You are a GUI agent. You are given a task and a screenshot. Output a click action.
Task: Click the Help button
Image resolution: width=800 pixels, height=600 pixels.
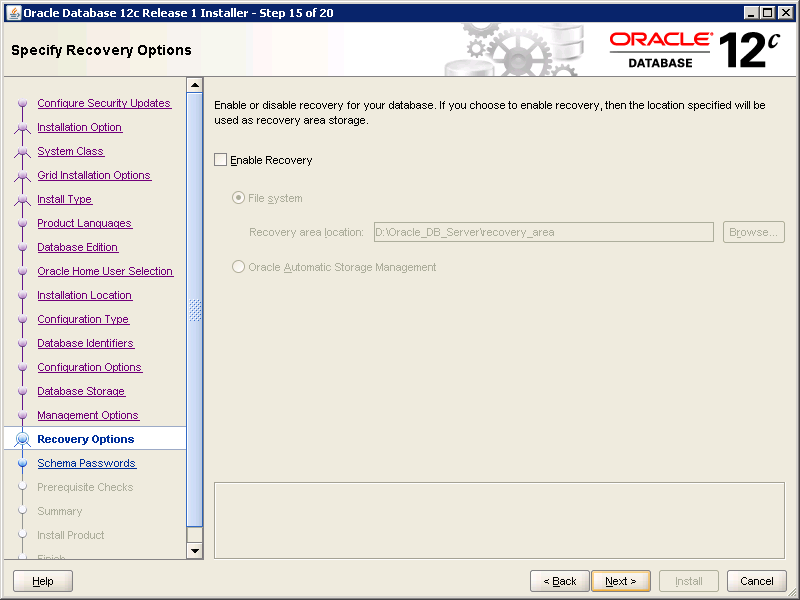(43, 581)
